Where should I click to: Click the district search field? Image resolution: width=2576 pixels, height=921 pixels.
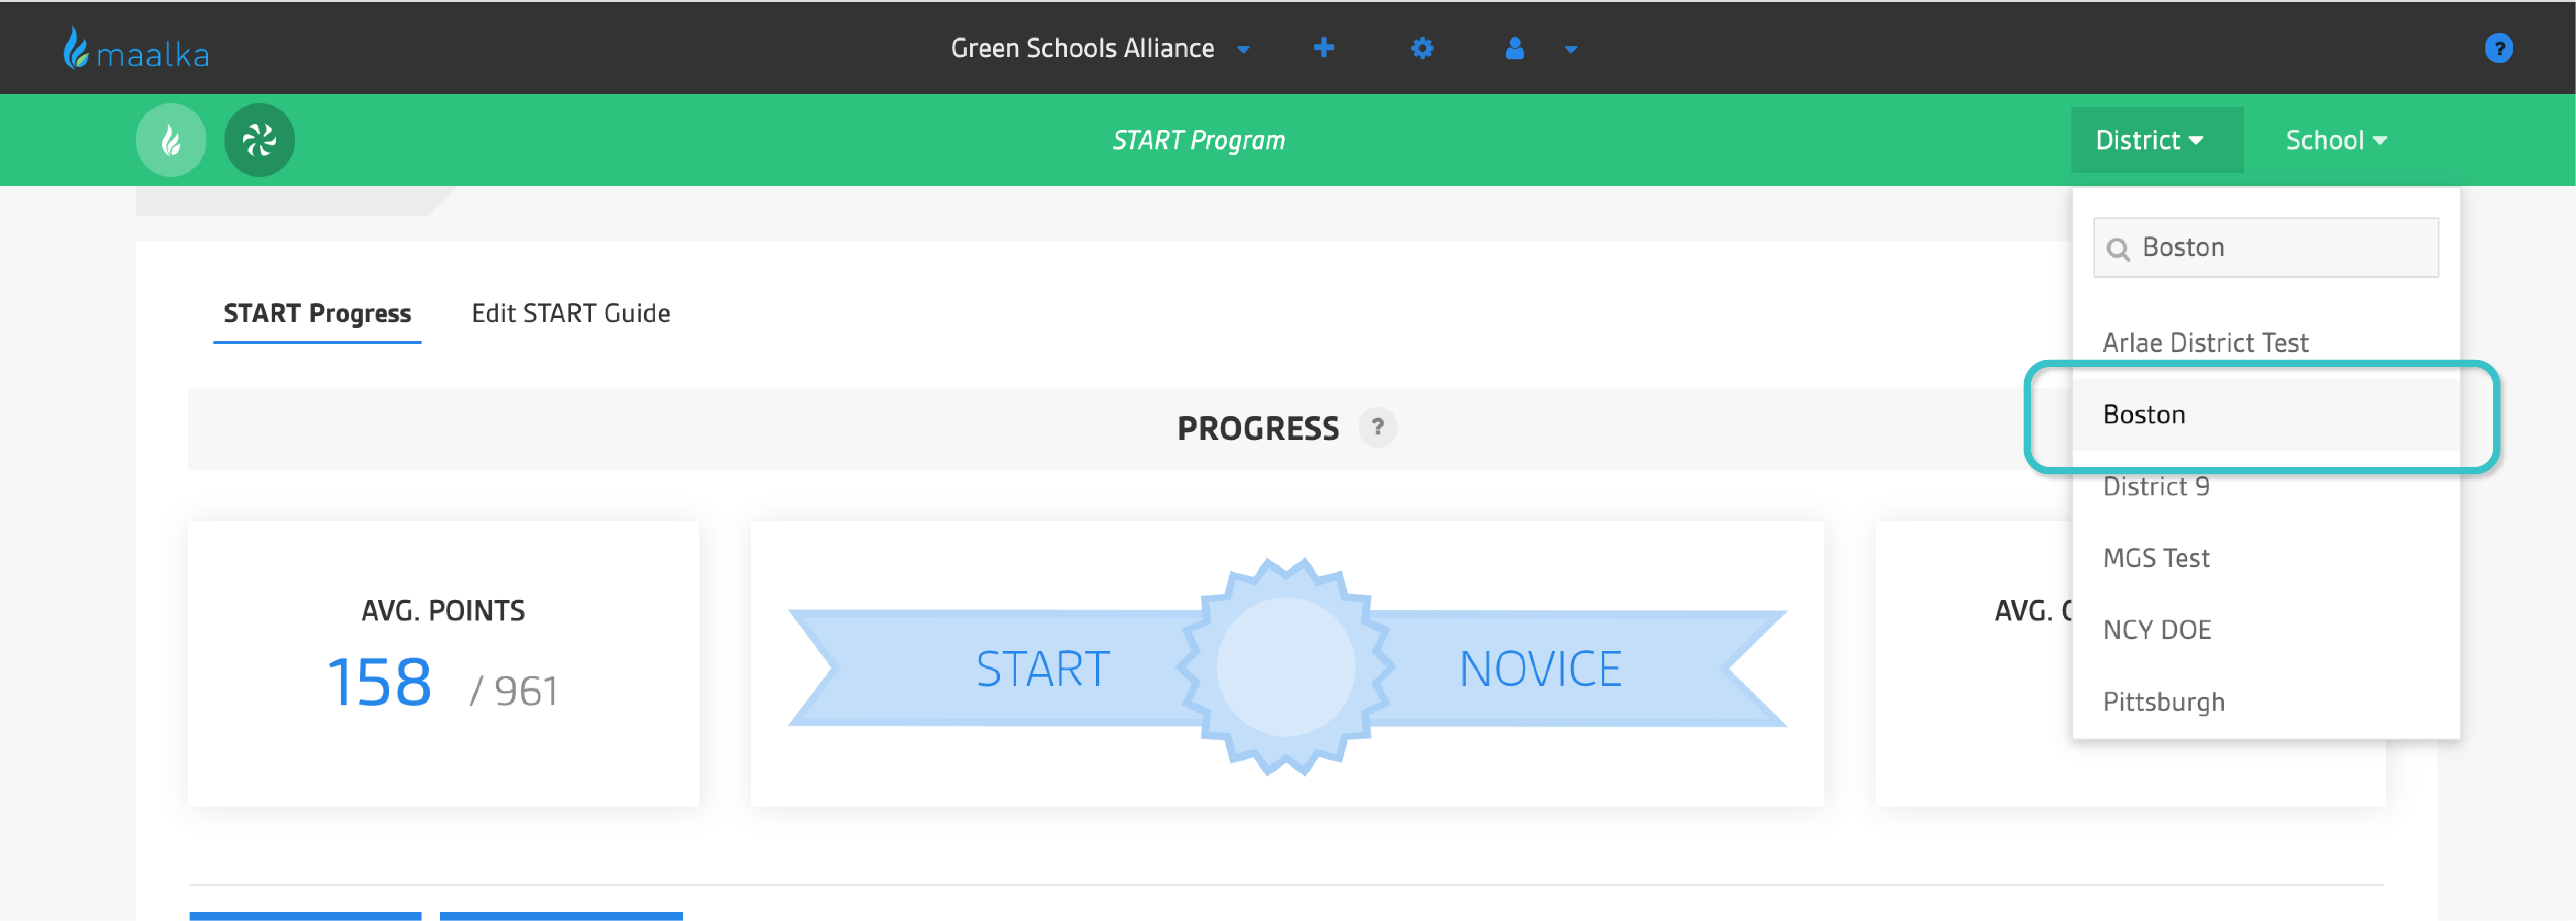click(2265, 247)
